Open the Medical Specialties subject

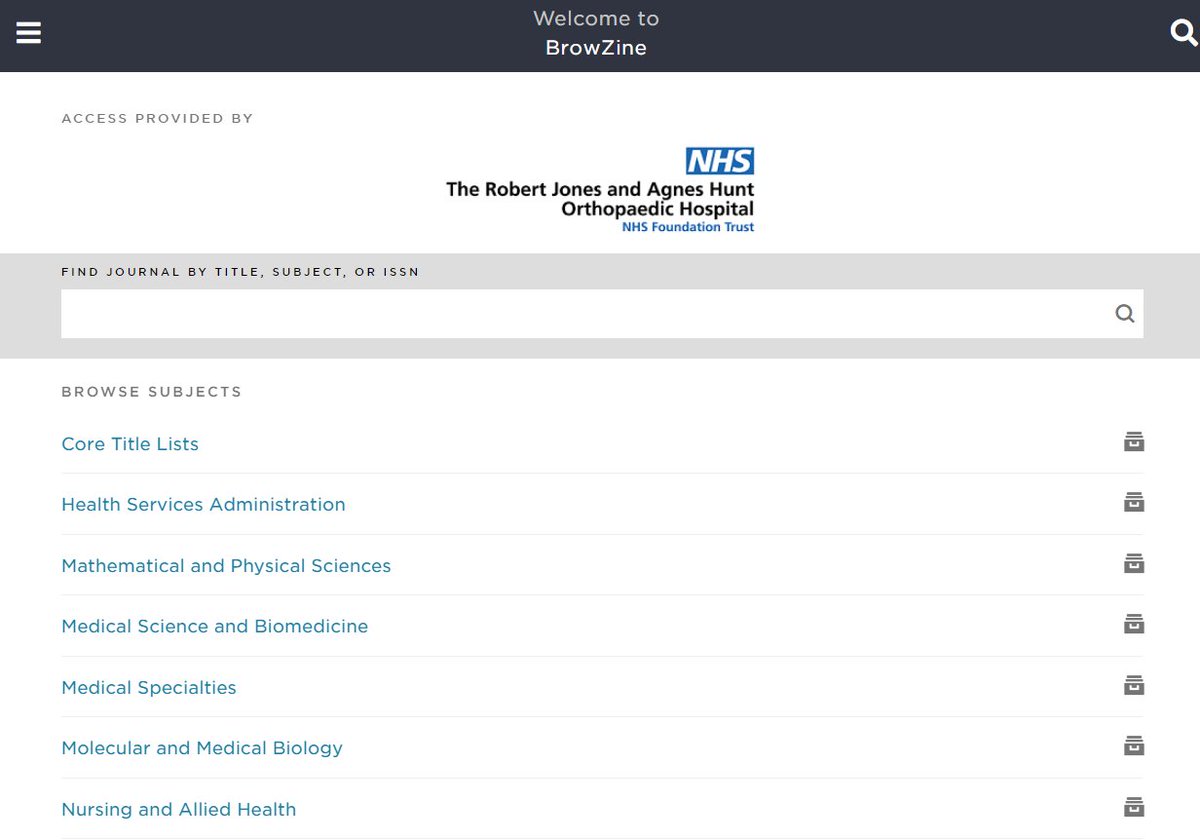pyautogui.click(x=149, y=688)
